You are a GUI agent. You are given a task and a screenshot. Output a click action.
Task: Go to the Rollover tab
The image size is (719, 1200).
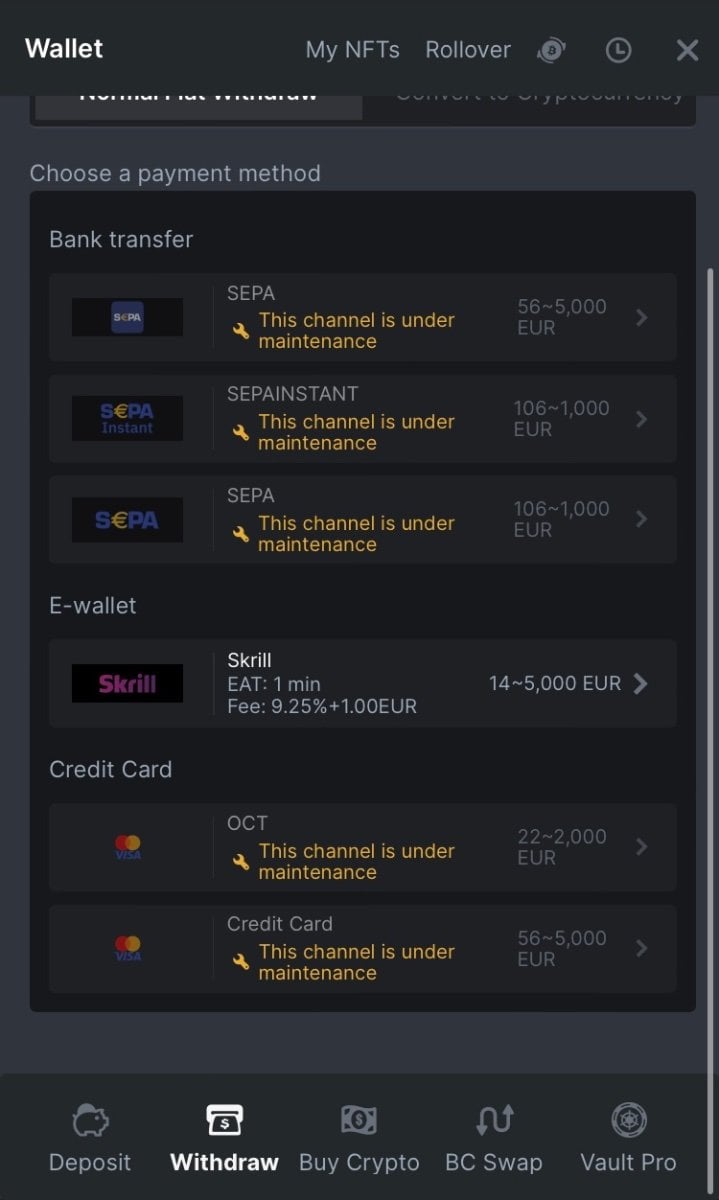(468, 50)
